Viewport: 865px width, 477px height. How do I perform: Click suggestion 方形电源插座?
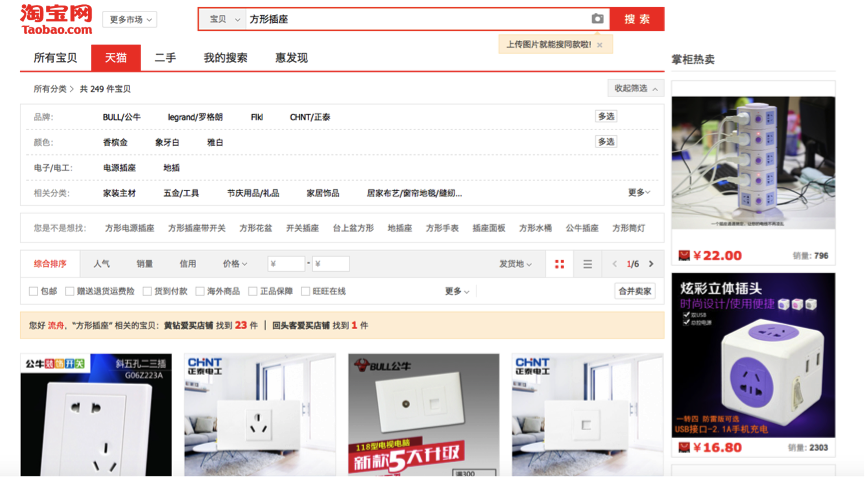130,228
